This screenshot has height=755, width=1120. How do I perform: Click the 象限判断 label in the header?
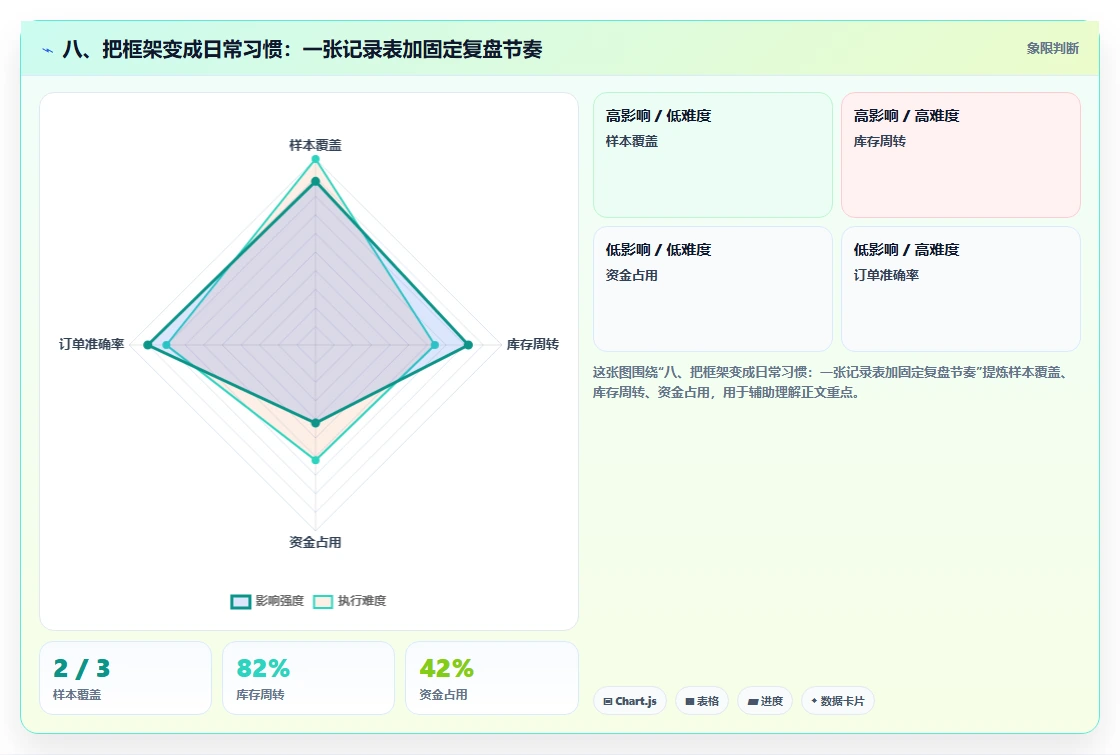tap(1052, 49)
